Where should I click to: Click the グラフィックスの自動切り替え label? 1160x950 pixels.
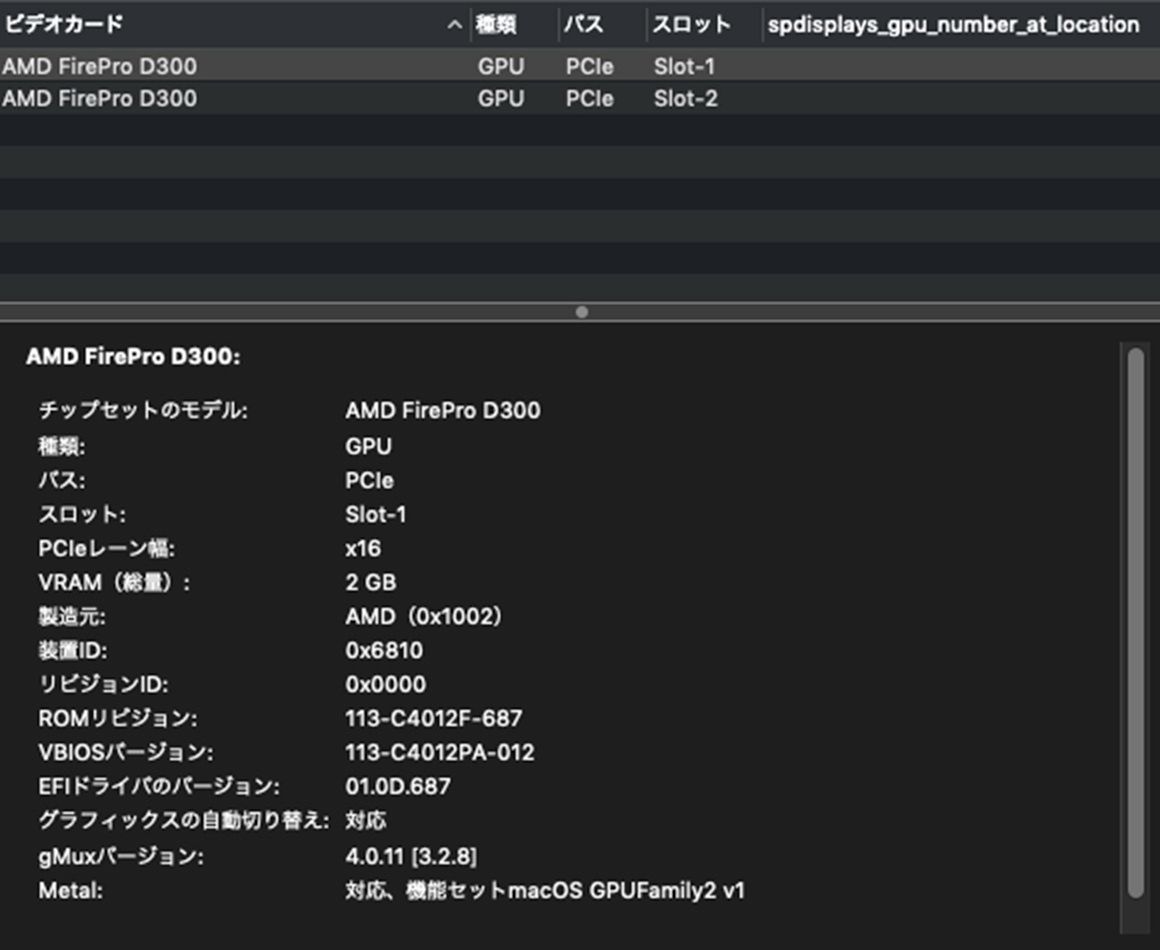pyautogui.click(x=184, y=821)
